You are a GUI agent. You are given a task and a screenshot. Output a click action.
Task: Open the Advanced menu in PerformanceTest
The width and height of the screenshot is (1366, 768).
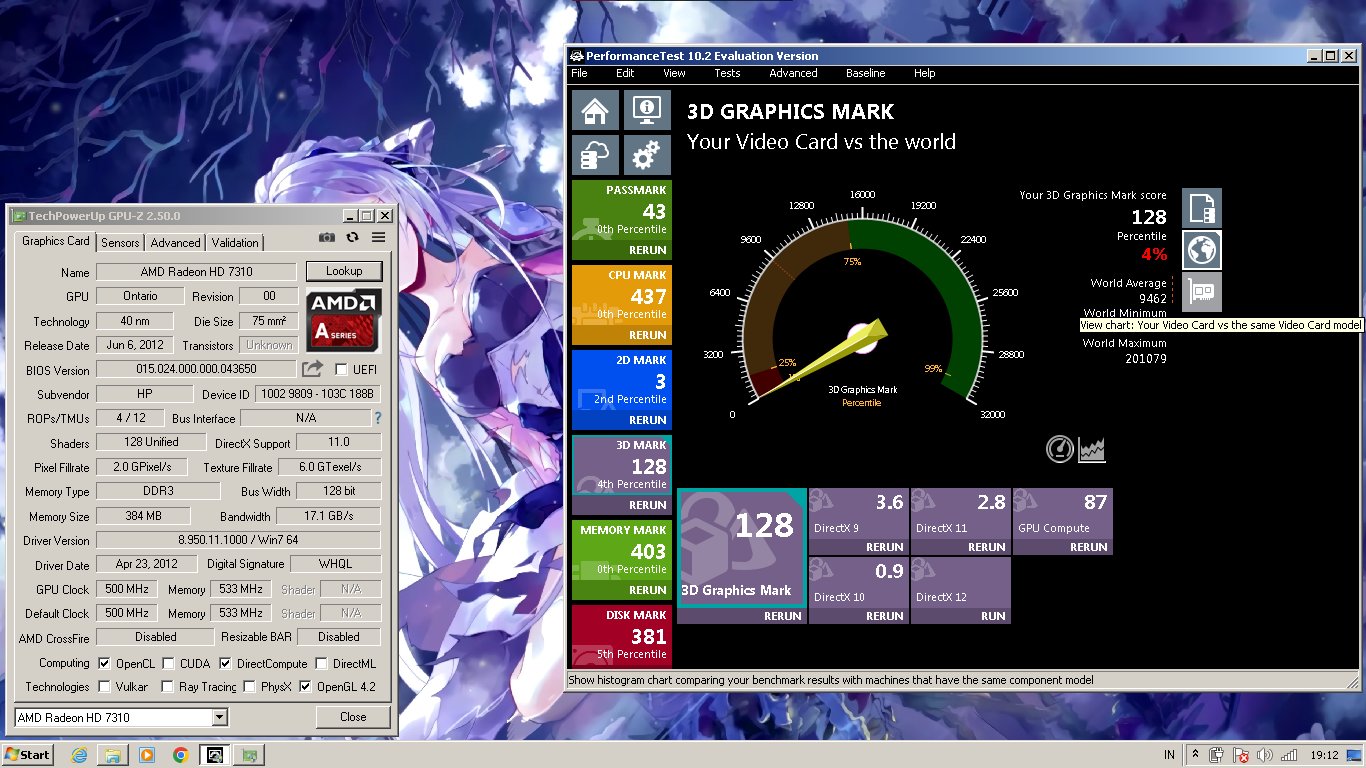793,73
